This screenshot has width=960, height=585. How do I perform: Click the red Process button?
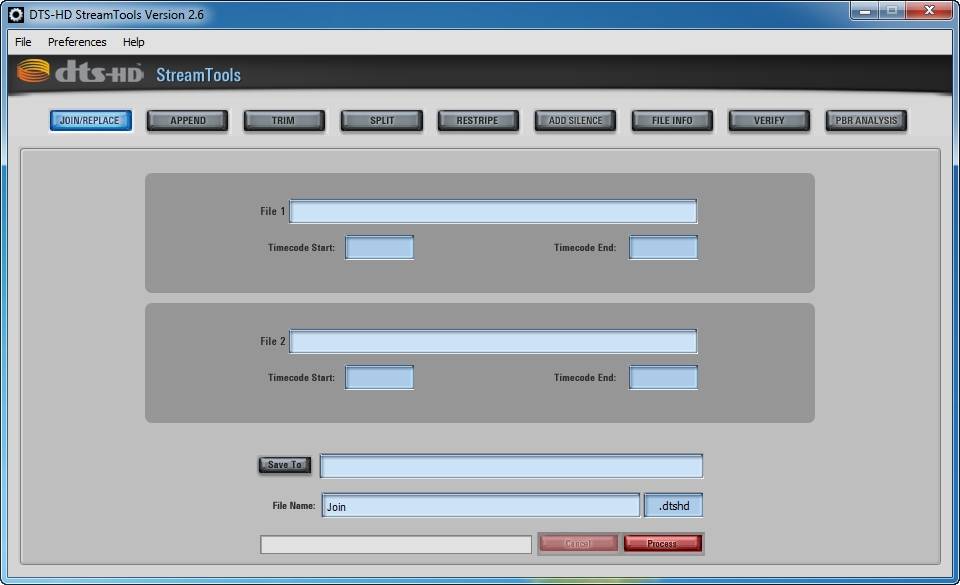(662, 543)
